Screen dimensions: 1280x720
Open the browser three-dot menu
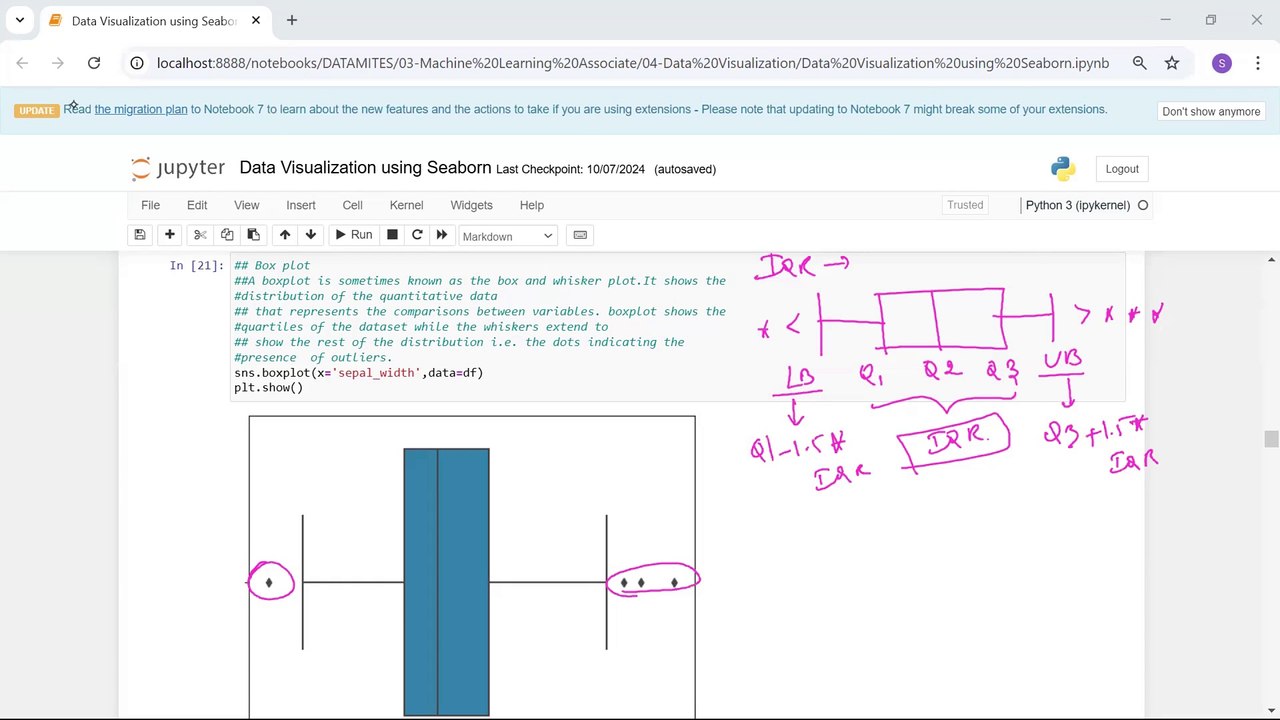pyautogui.click(x=1258, y=63)
